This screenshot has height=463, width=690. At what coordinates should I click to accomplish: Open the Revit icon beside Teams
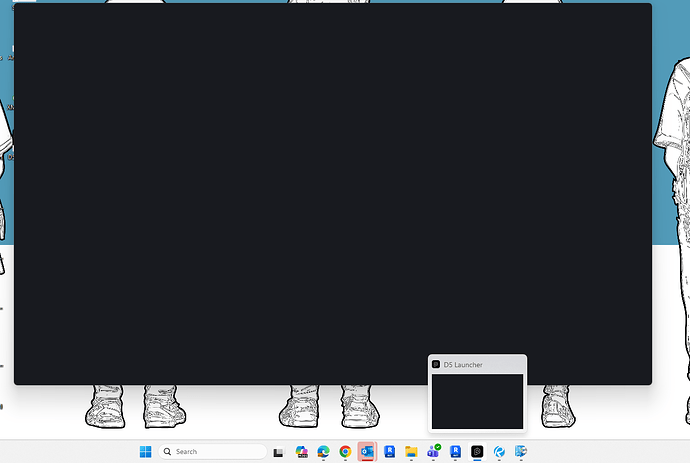tap(455, 452)
